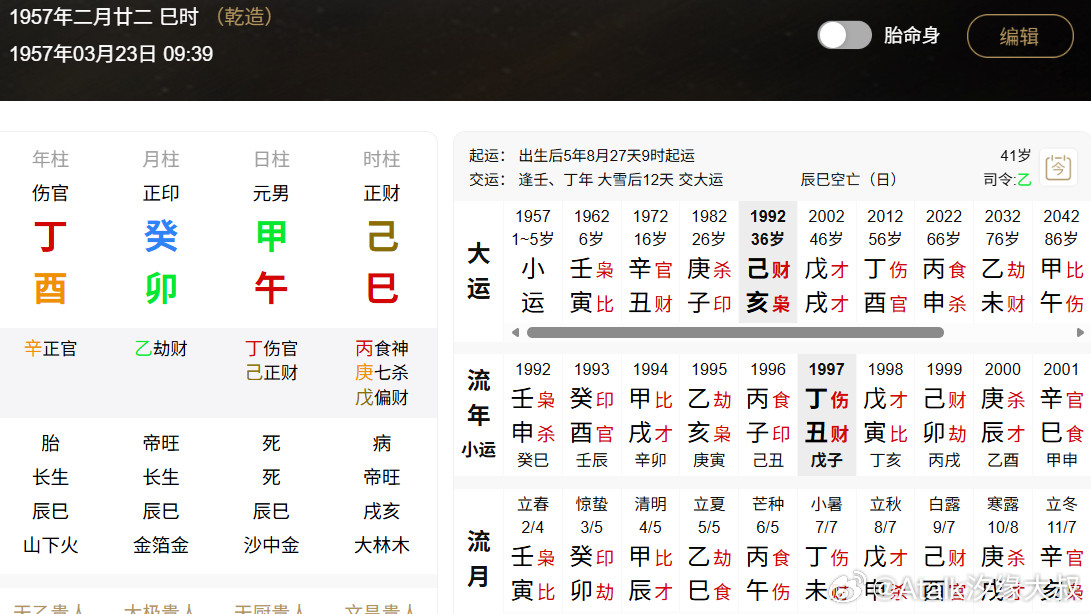Select 流月 立夏 5/5
This screenshot has height=614, width=1091.
coord(709,550)
